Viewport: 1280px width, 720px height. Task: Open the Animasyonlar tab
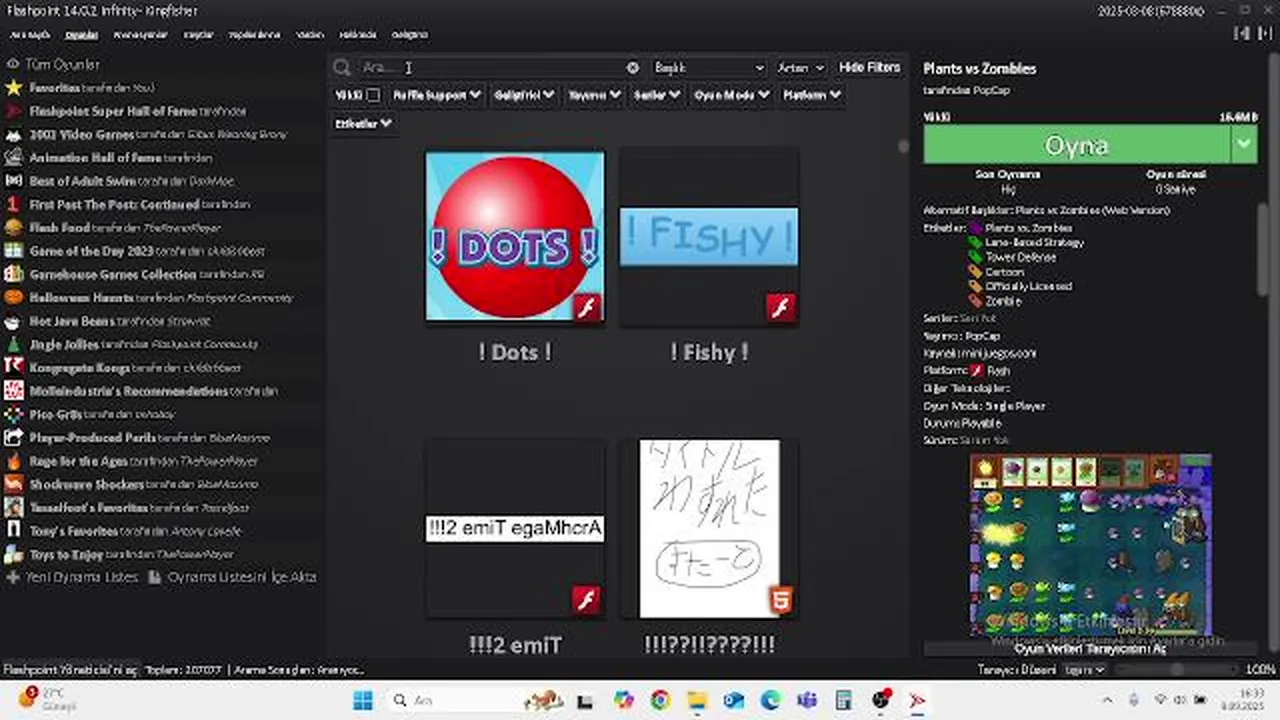coord(140,34)
